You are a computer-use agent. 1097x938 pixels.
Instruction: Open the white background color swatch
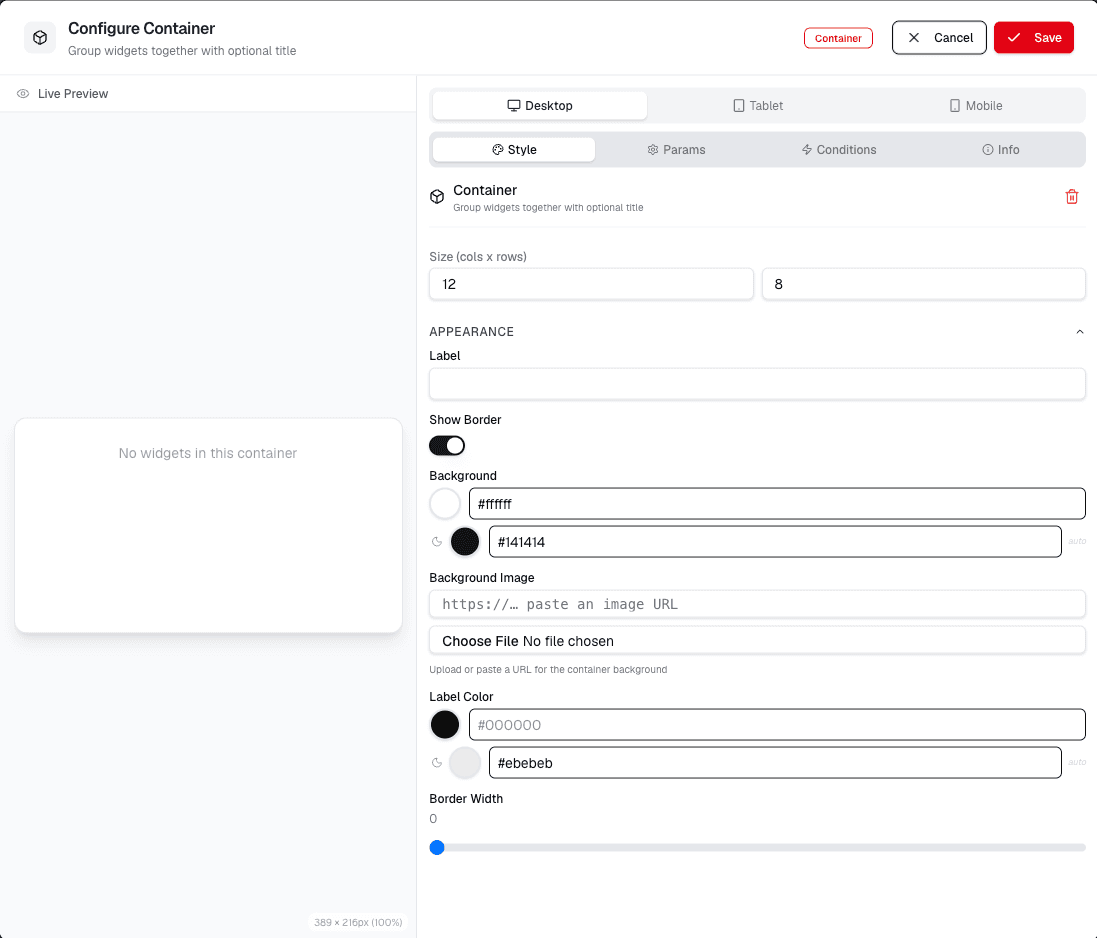[445, 504]
